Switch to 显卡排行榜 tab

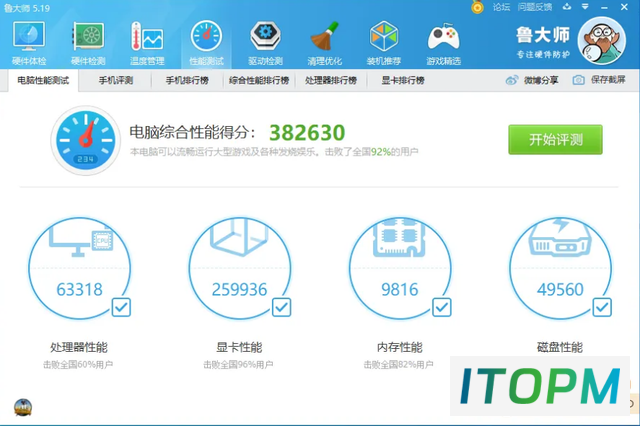(403, 80)
